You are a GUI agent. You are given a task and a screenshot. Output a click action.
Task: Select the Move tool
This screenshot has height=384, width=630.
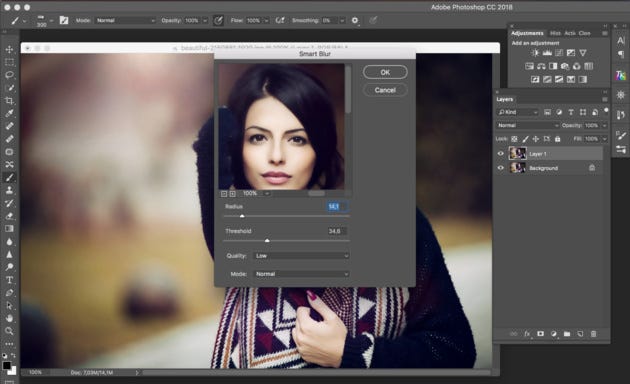(9, 49)
